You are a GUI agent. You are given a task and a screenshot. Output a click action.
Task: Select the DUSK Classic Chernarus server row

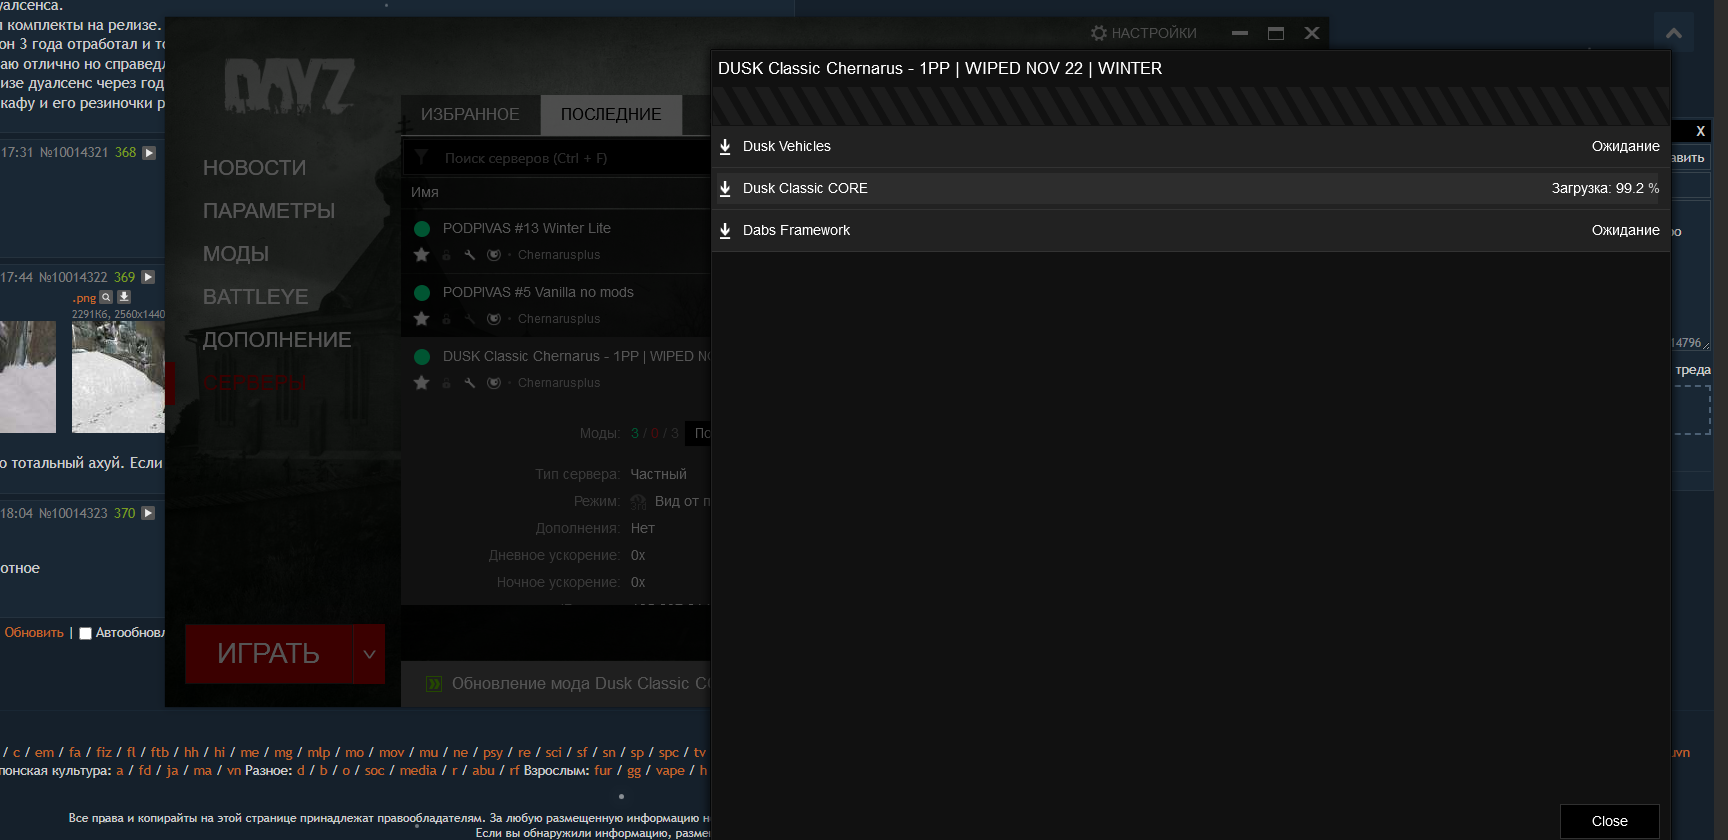(556, 369)
